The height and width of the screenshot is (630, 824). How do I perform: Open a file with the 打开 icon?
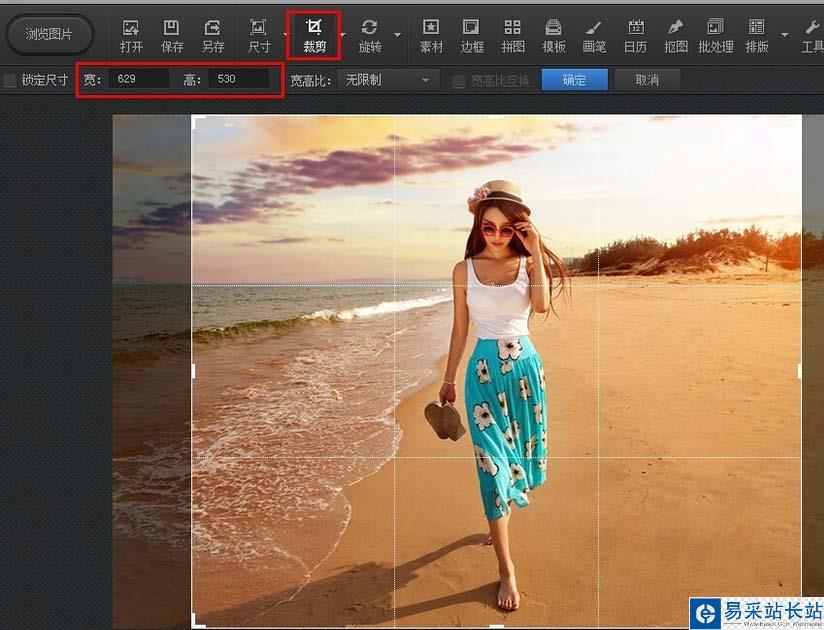(x=131, y=36)
